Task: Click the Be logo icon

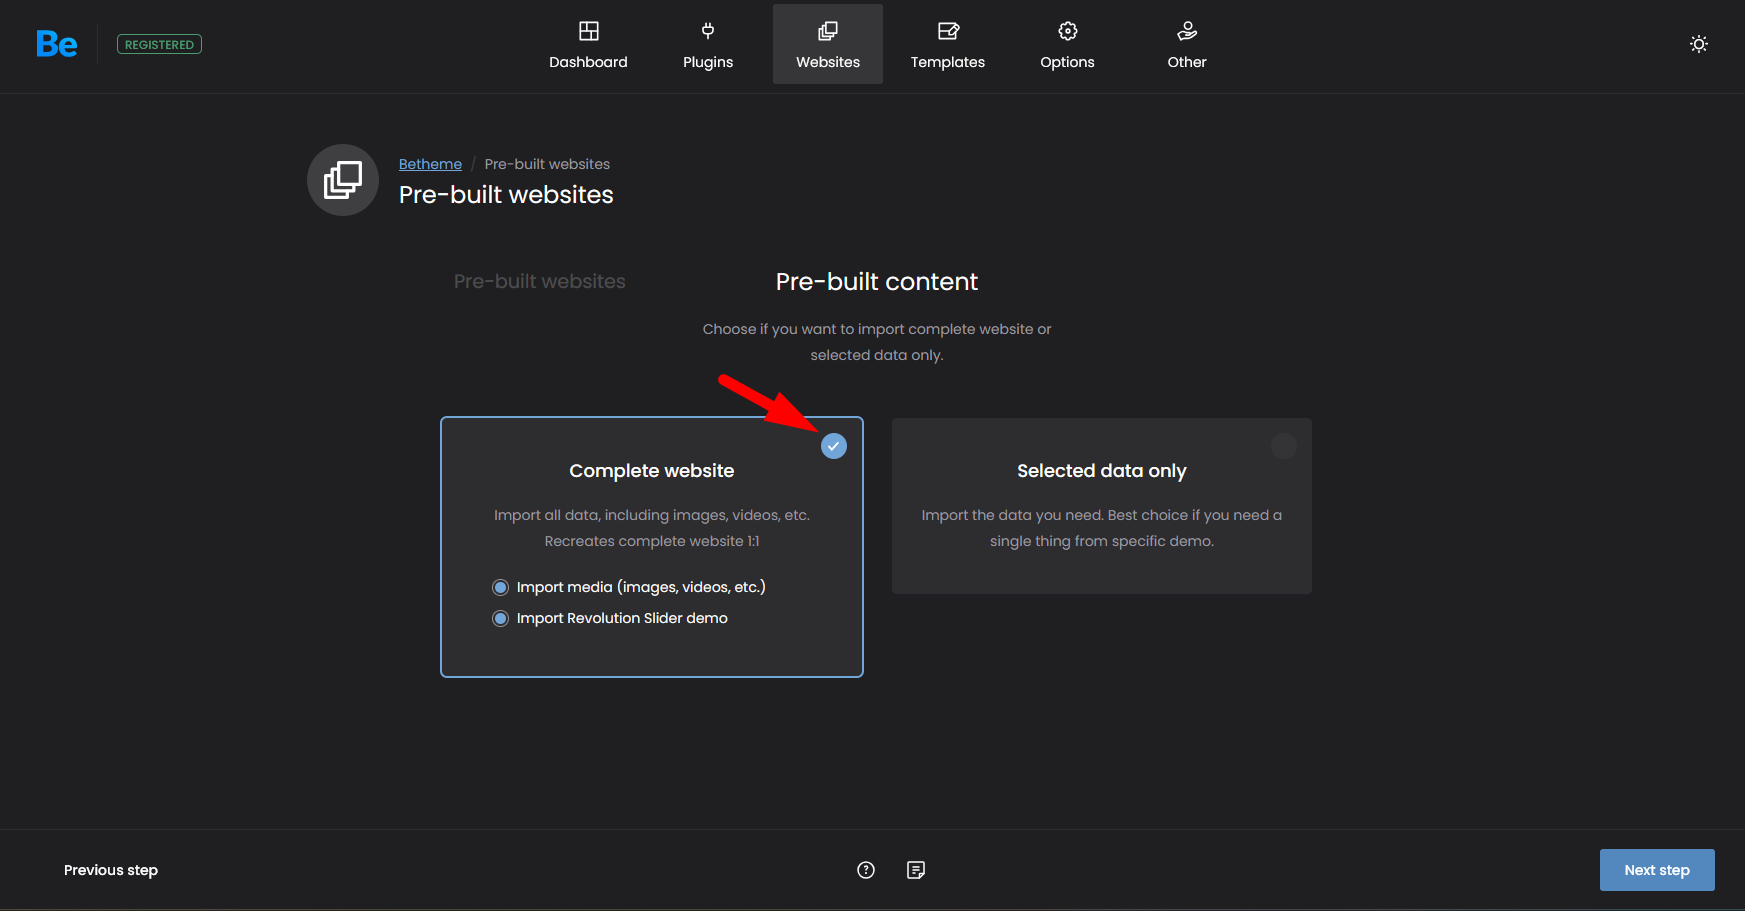Action: [x=57, y=44]
